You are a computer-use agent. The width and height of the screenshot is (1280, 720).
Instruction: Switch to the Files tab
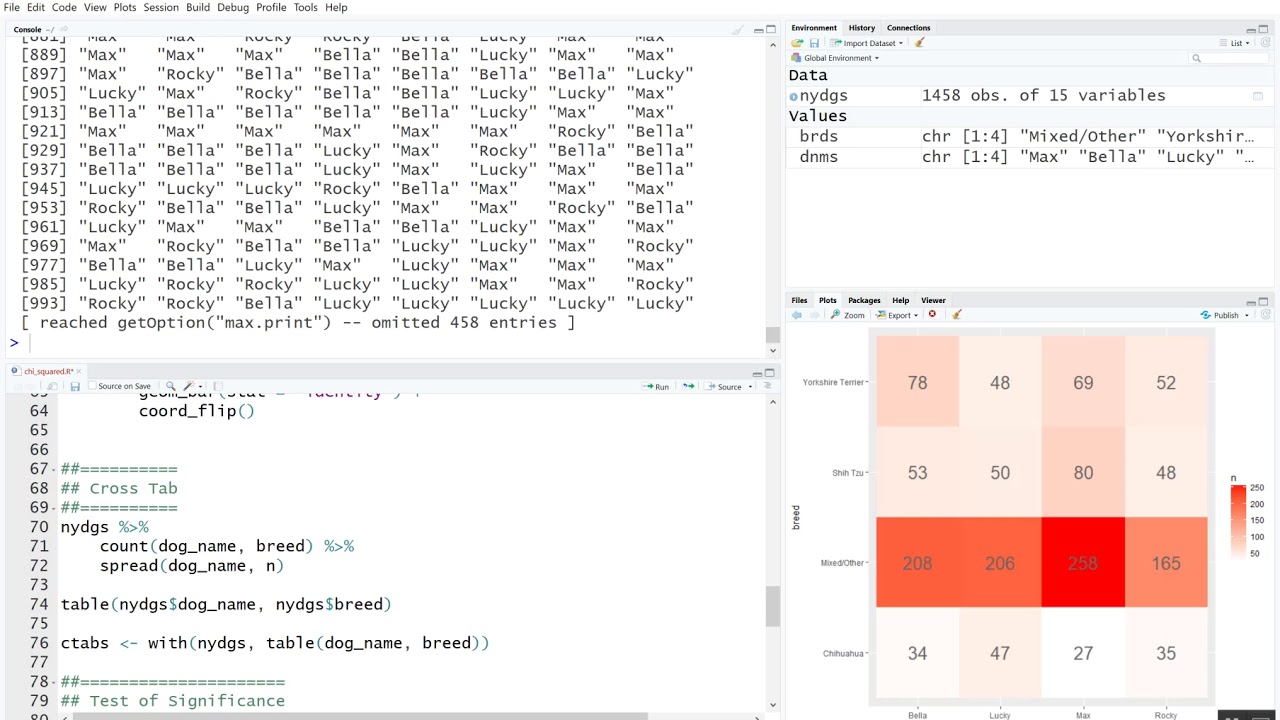click(799, 300)
